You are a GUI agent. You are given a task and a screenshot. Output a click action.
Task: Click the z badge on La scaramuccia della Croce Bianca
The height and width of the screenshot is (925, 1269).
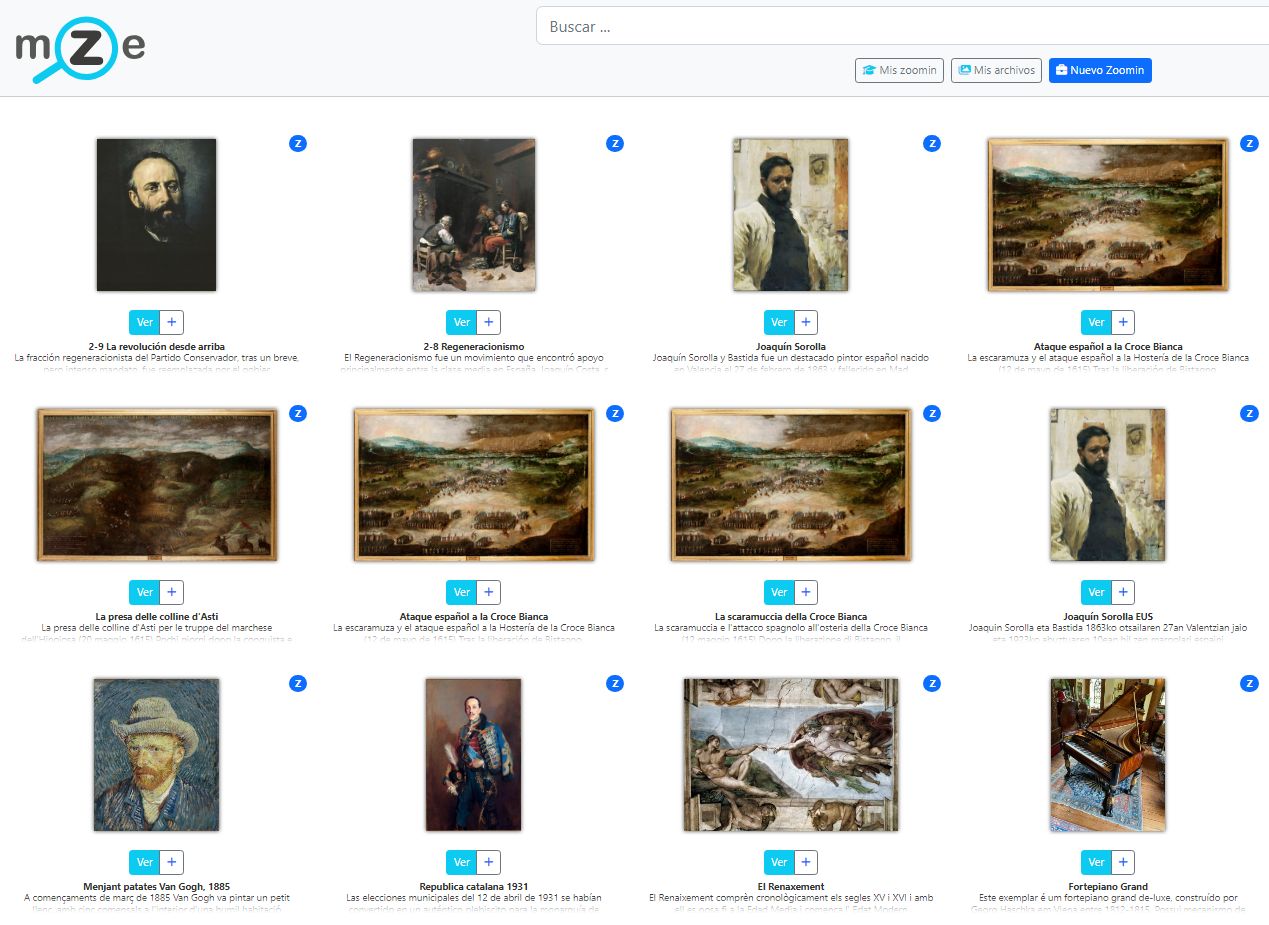coord(932,413)
